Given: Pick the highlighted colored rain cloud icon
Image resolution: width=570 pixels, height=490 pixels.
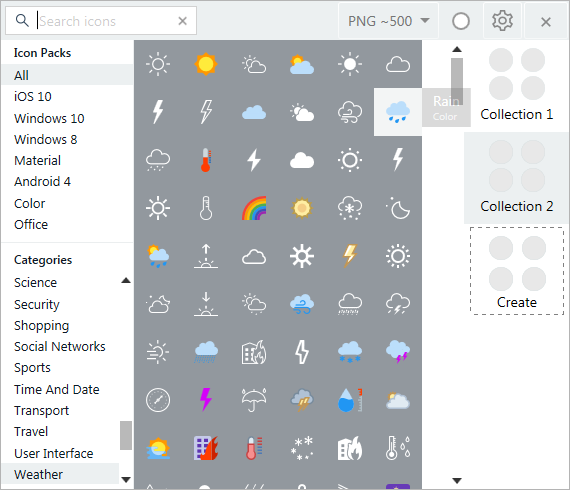Looking at the screenshot, I should click(398, 112).
